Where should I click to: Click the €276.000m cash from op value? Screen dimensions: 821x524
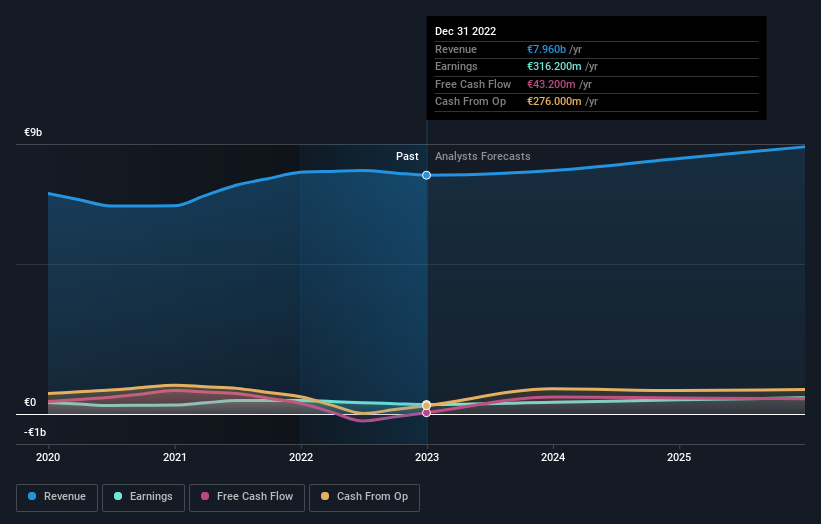554,102
